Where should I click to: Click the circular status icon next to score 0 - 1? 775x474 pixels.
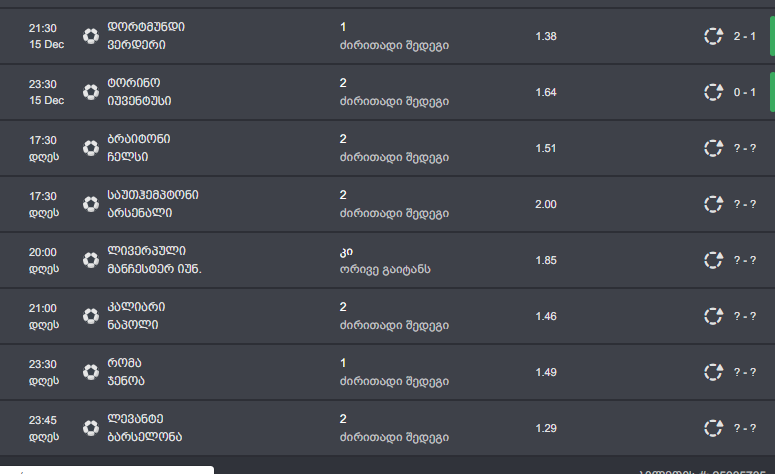click(x=713, y=92)
